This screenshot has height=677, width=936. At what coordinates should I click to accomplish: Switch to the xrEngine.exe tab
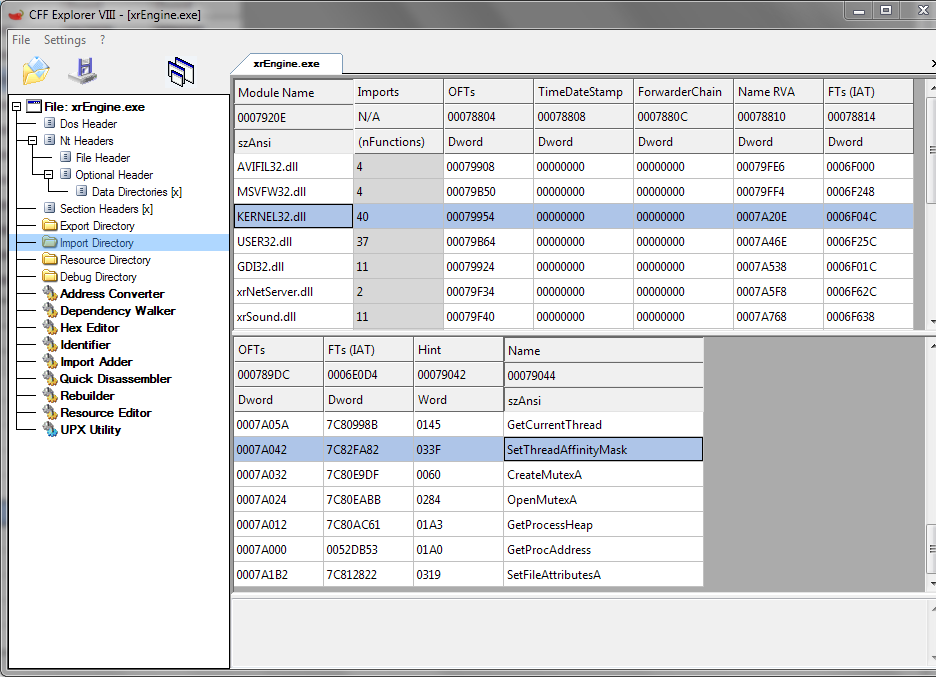click(286, 63)
